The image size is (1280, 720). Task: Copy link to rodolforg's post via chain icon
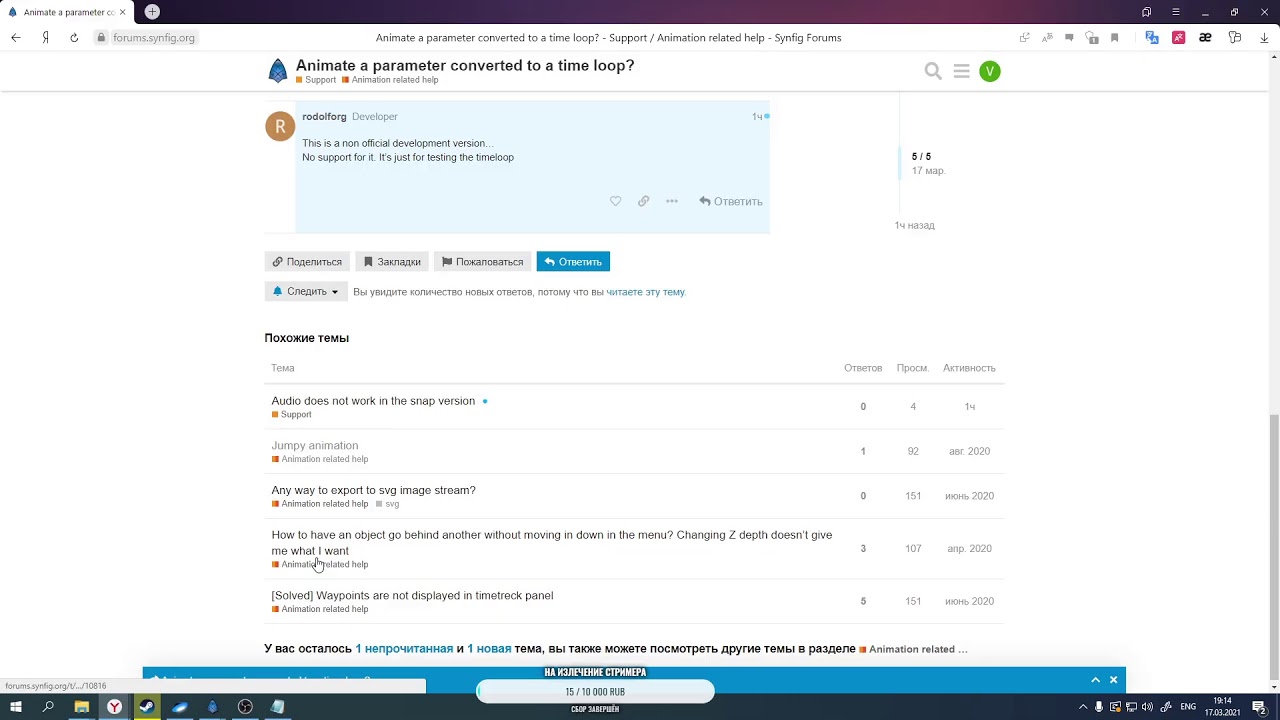pyautogui.click(x=643, y=201)
